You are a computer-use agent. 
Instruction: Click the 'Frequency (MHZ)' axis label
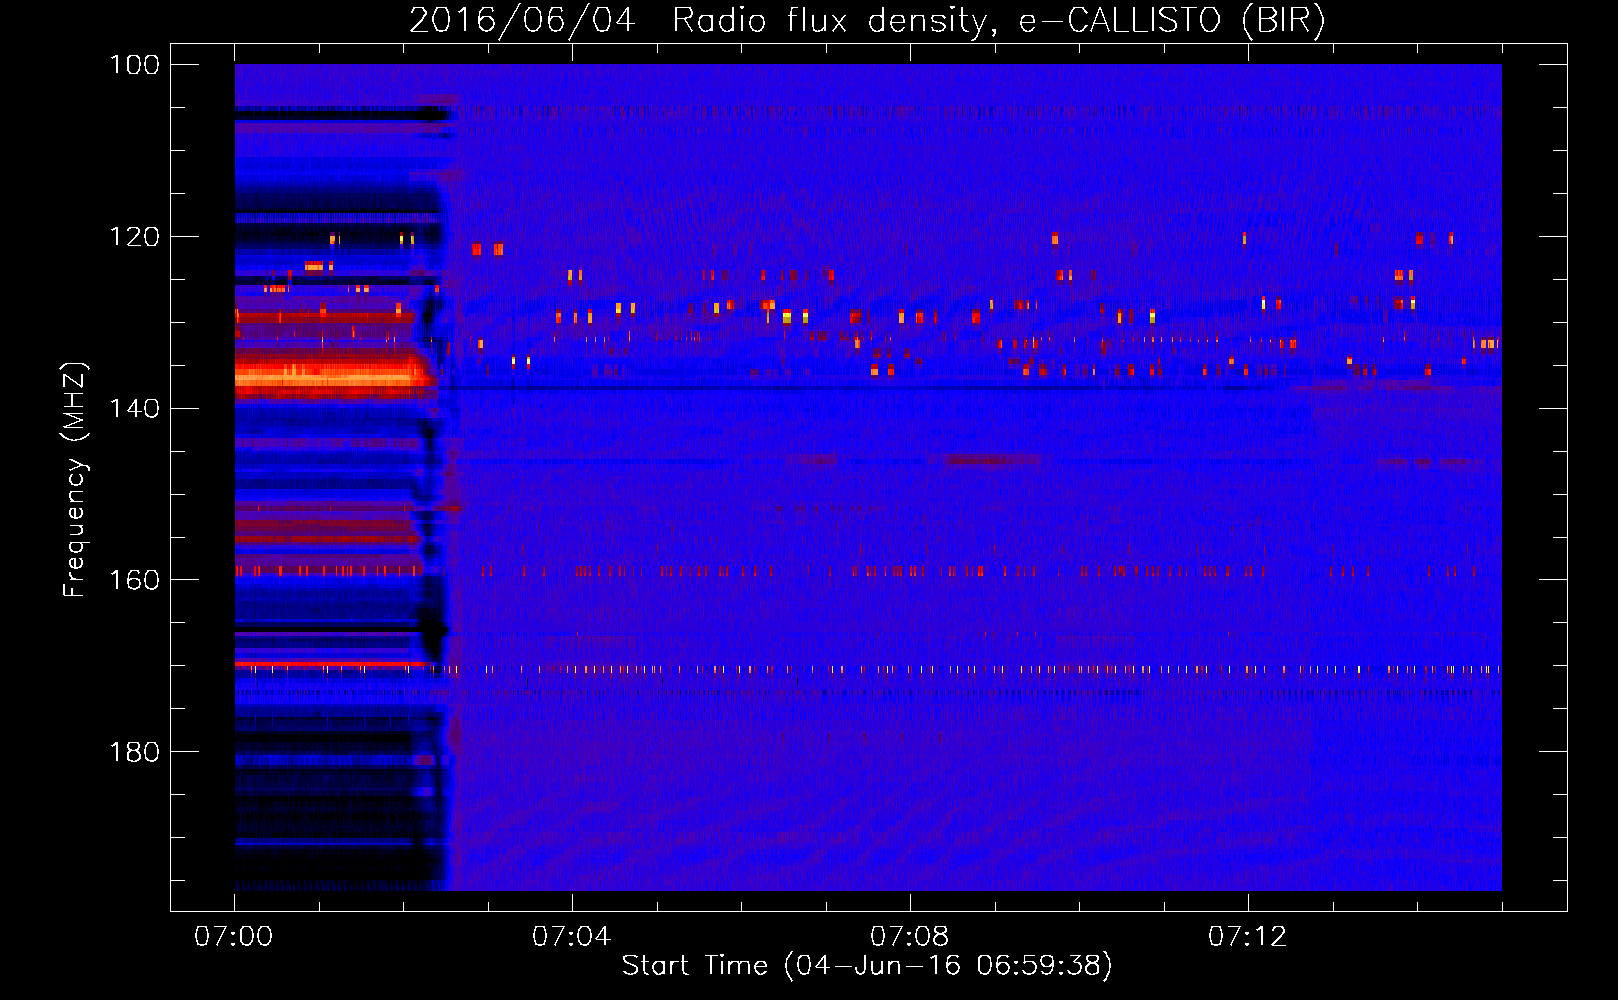pos(75,479)
